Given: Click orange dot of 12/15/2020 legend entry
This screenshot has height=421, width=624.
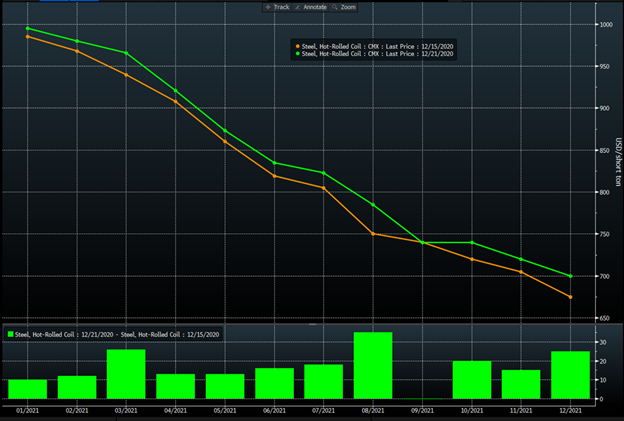Looking at the screenshot, I should click(x=297, y=45).
